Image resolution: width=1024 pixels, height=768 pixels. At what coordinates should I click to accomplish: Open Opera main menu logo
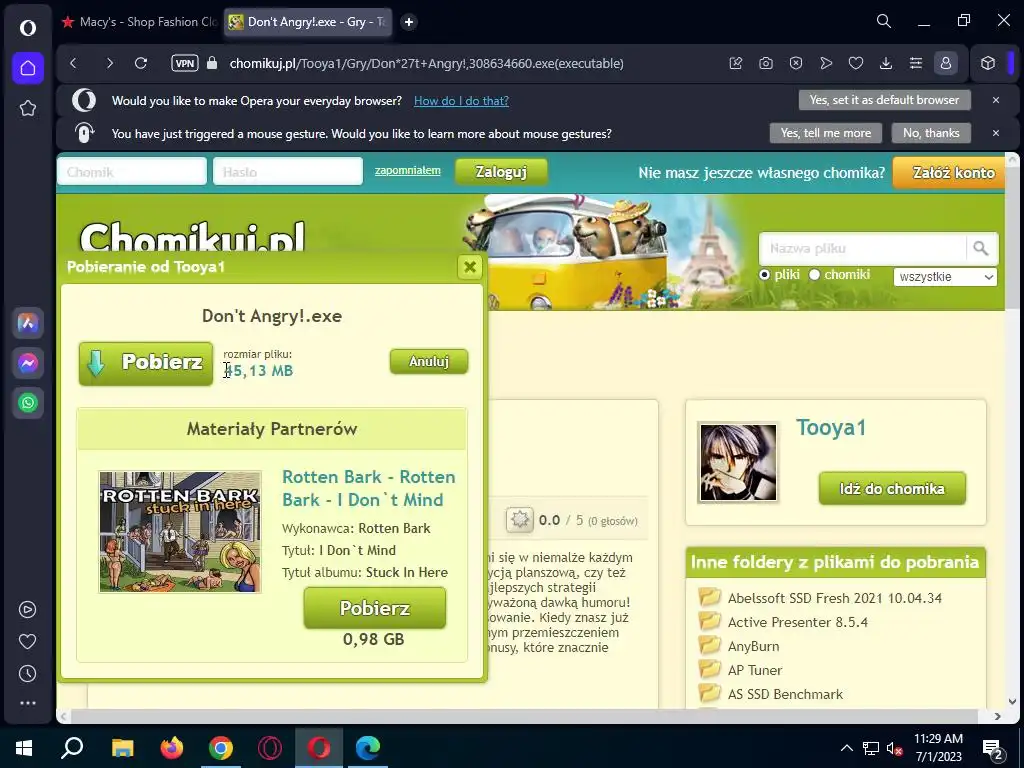(x=27, y=27)
